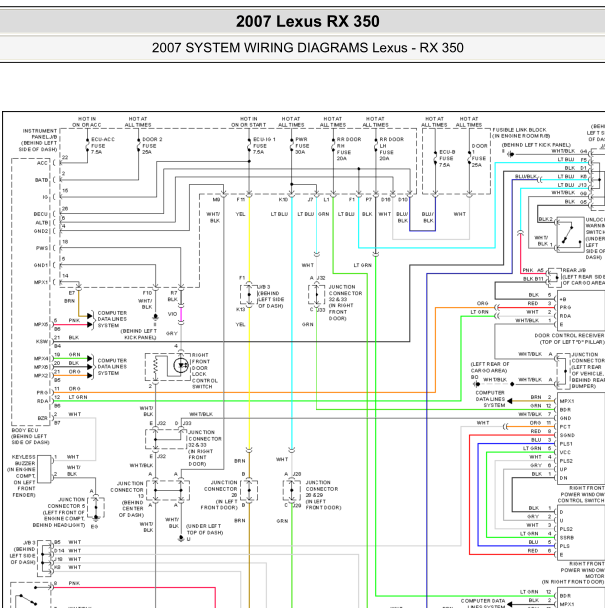This screenshot has height=608, width=605.
Task: Click the "REAR J/B" label
Action: pos(574,270)
